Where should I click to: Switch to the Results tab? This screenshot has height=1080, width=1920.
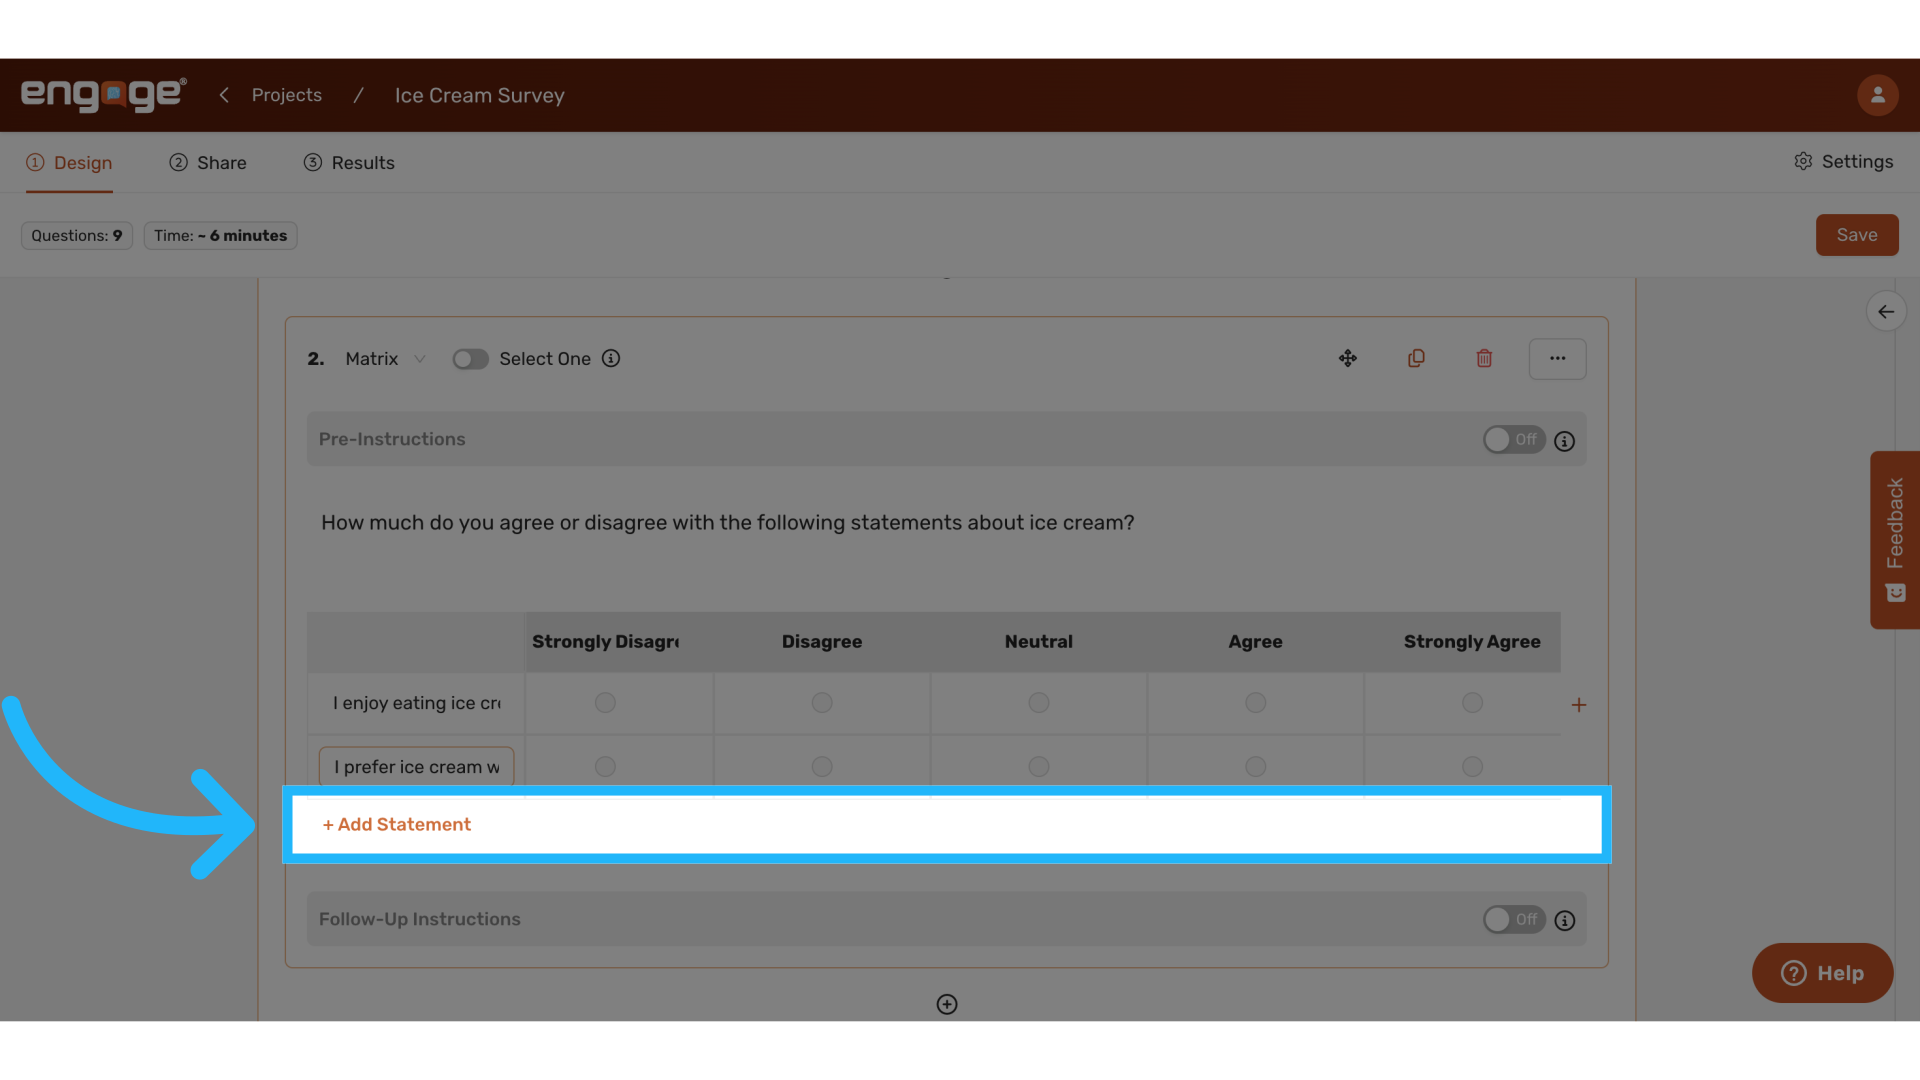[349, 163]
